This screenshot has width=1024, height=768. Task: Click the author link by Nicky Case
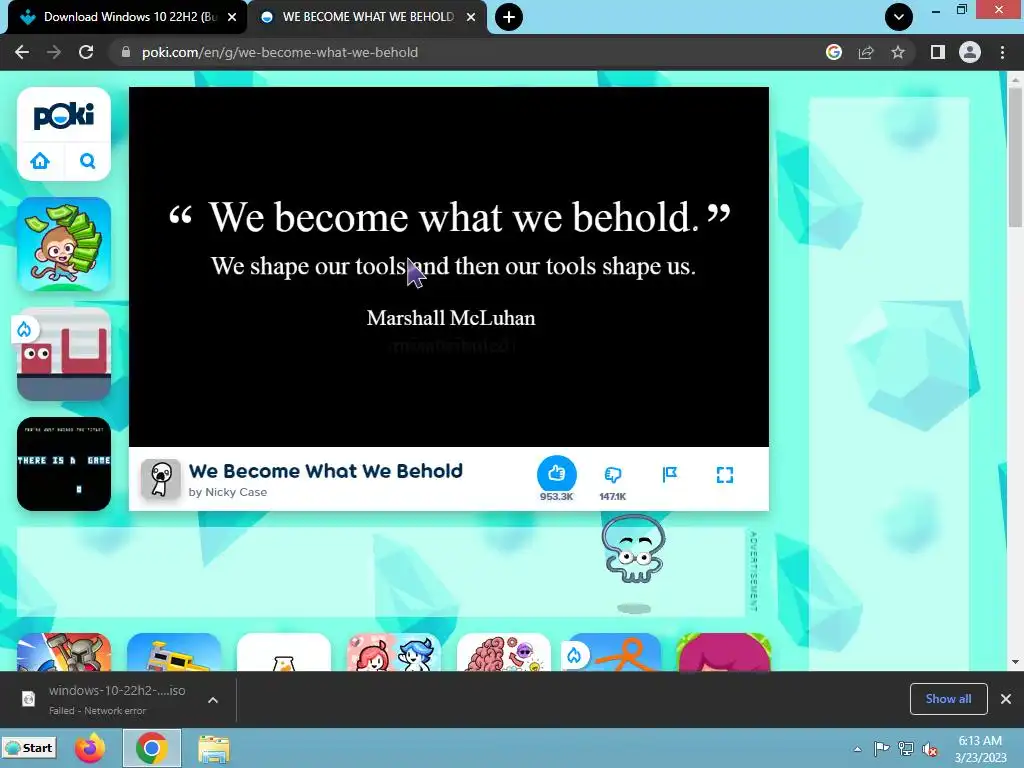click(227, 492)
